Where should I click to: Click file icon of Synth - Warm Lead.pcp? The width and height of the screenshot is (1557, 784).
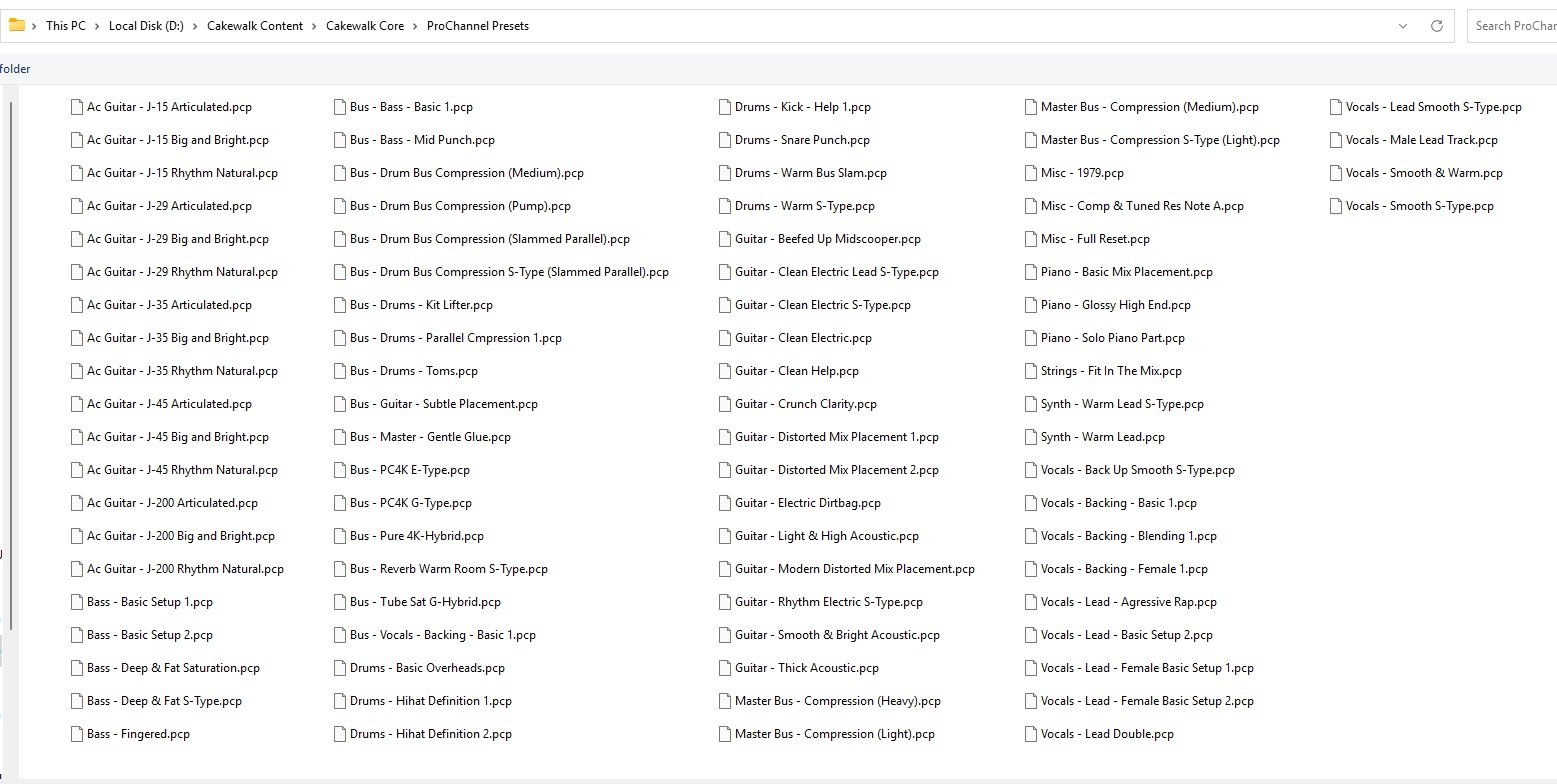pyautogui.click(x=1031, y=437)
